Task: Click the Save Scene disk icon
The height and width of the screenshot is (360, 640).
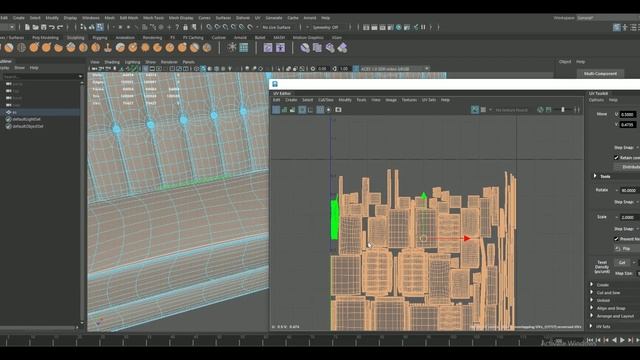Action: 44,27
